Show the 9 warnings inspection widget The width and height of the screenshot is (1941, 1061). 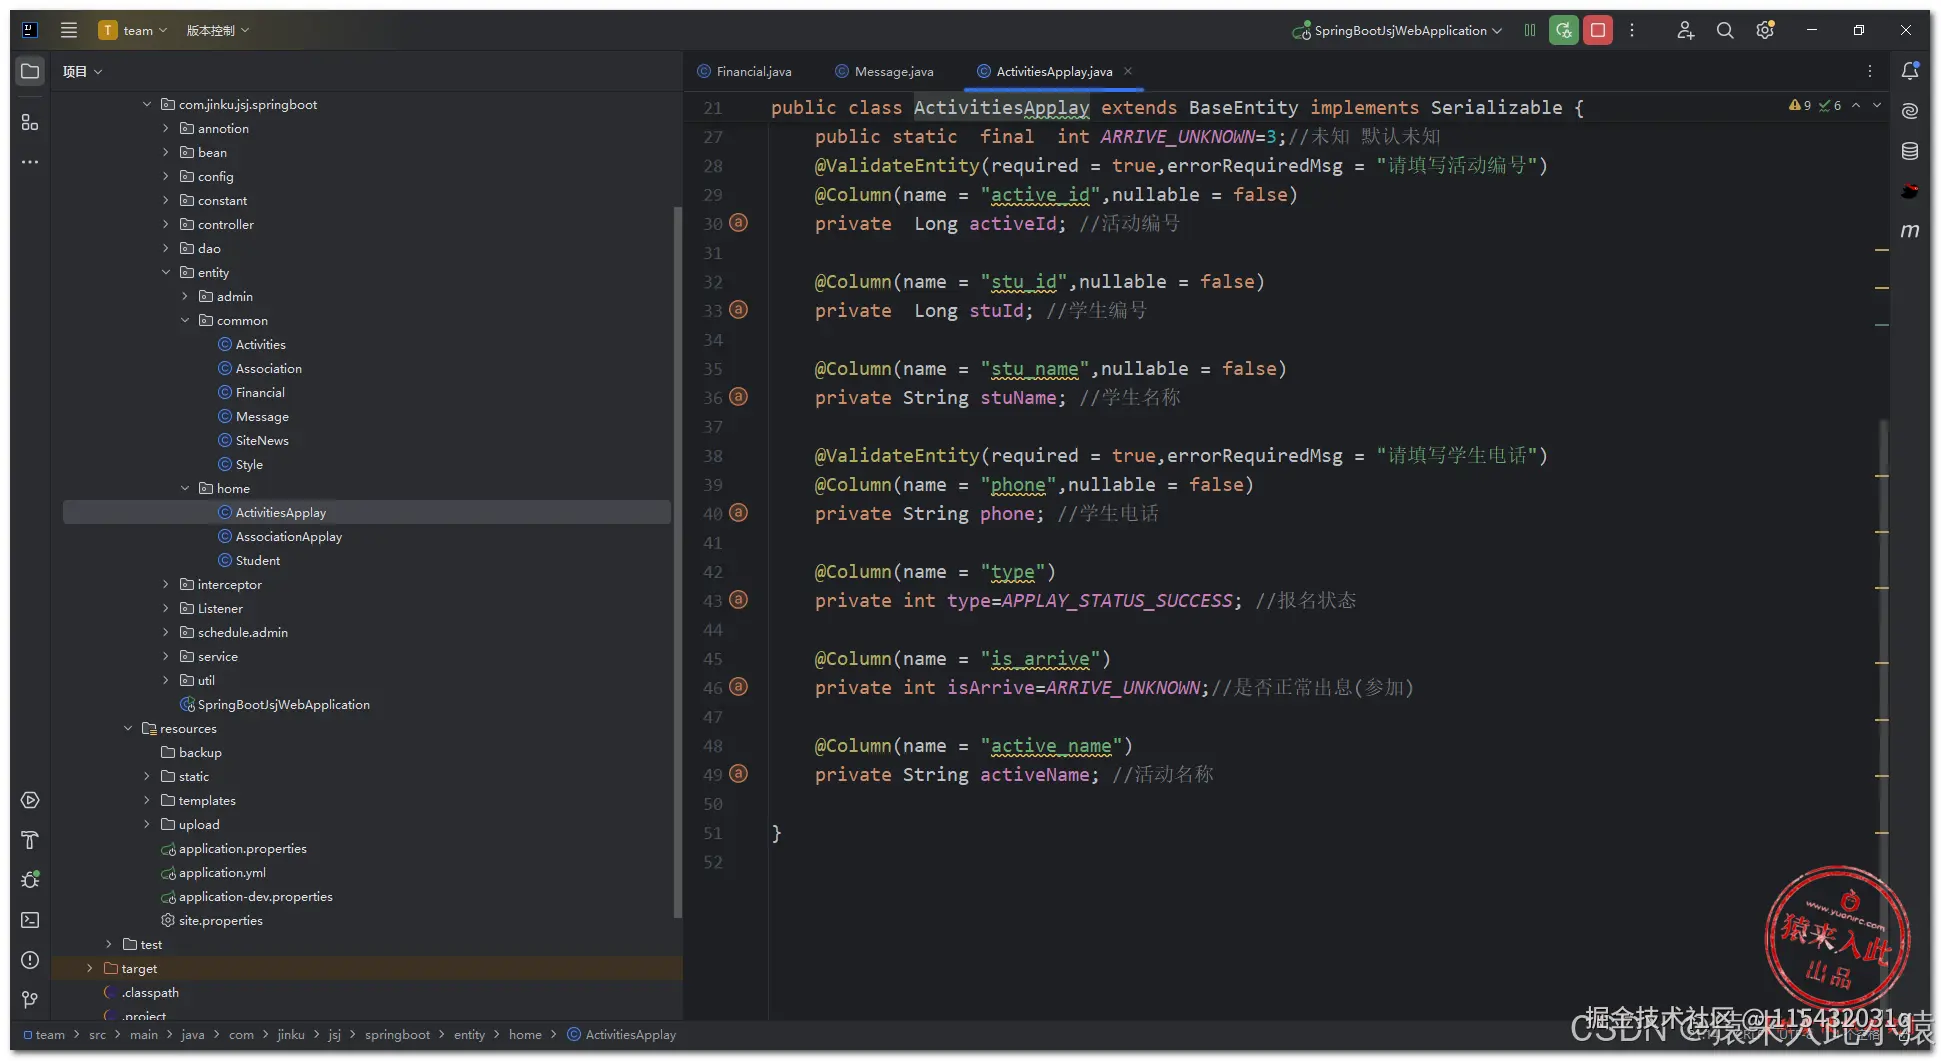[1800, 105]
